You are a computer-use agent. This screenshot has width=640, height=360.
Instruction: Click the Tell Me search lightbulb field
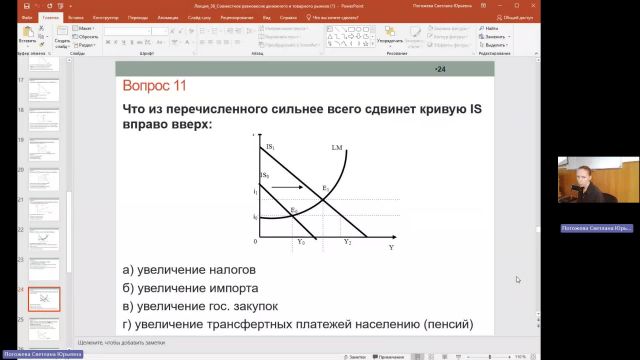tap(332, 18)
